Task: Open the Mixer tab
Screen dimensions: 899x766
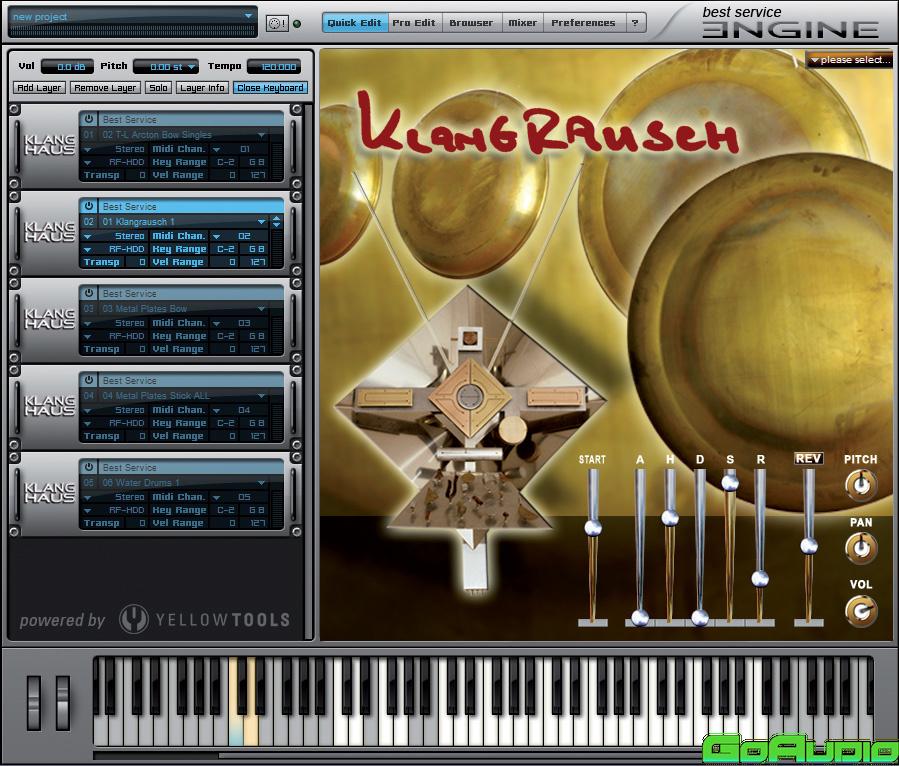Action: tap(522, 22)
